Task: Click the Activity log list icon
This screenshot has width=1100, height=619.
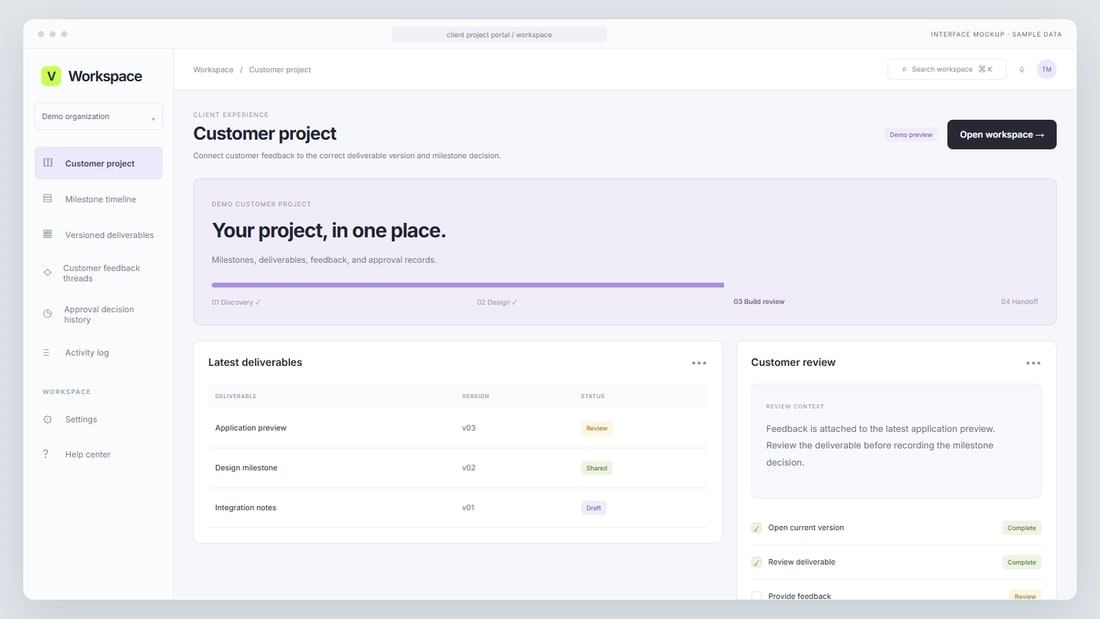Action: 46,352
